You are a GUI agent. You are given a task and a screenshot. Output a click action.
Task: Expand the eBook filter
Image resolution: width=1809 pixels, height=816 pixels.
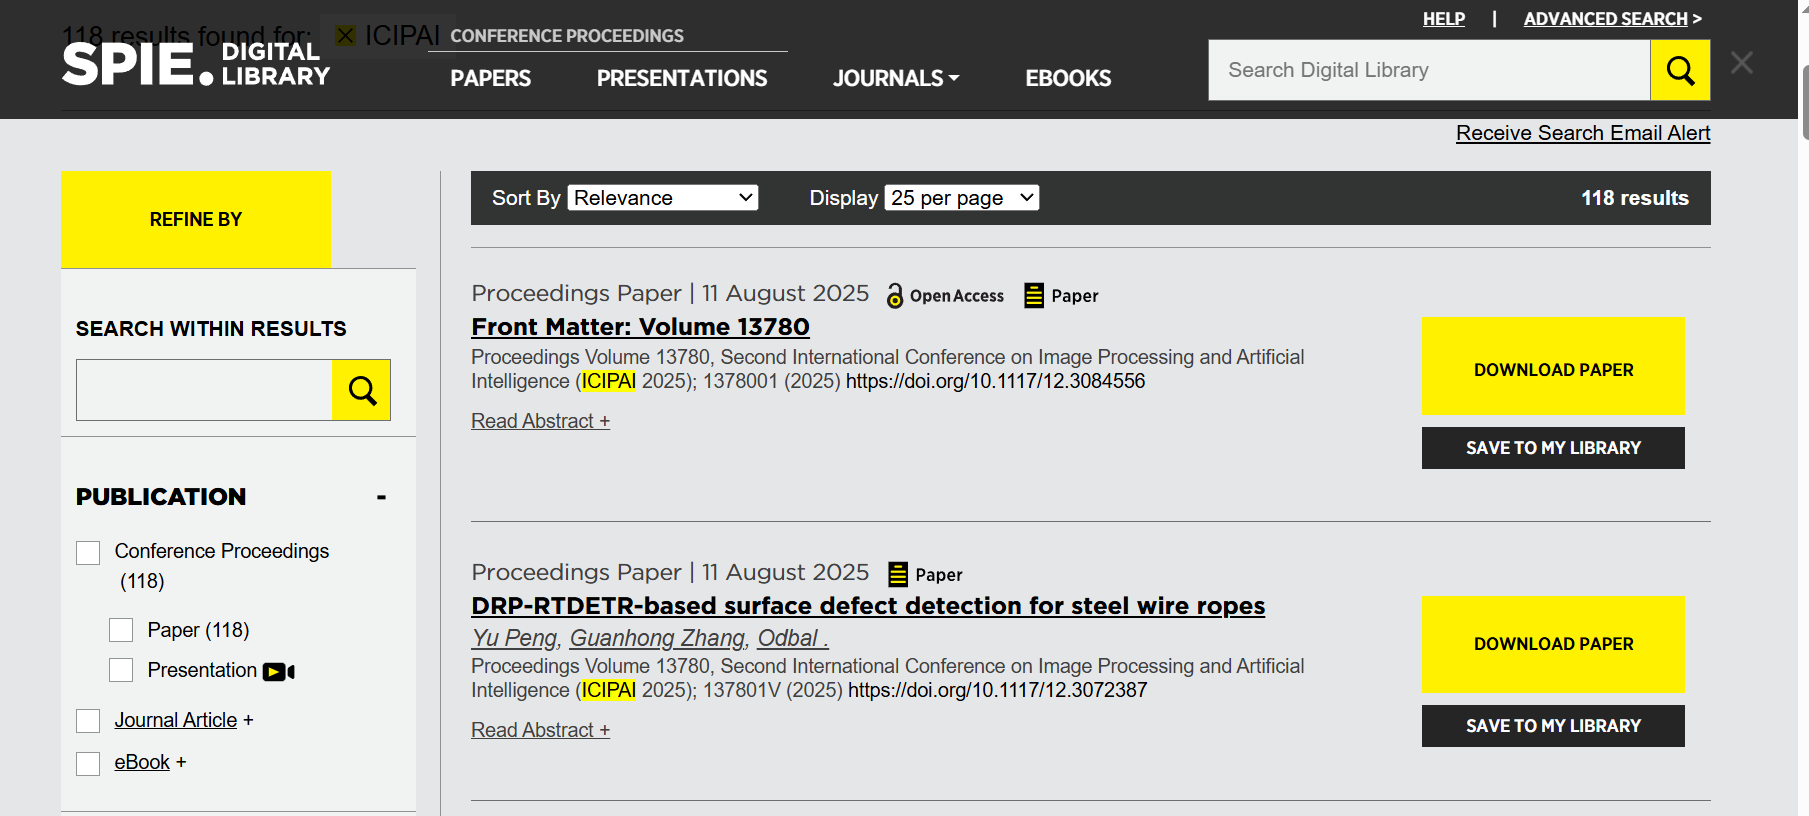[181, 762]
